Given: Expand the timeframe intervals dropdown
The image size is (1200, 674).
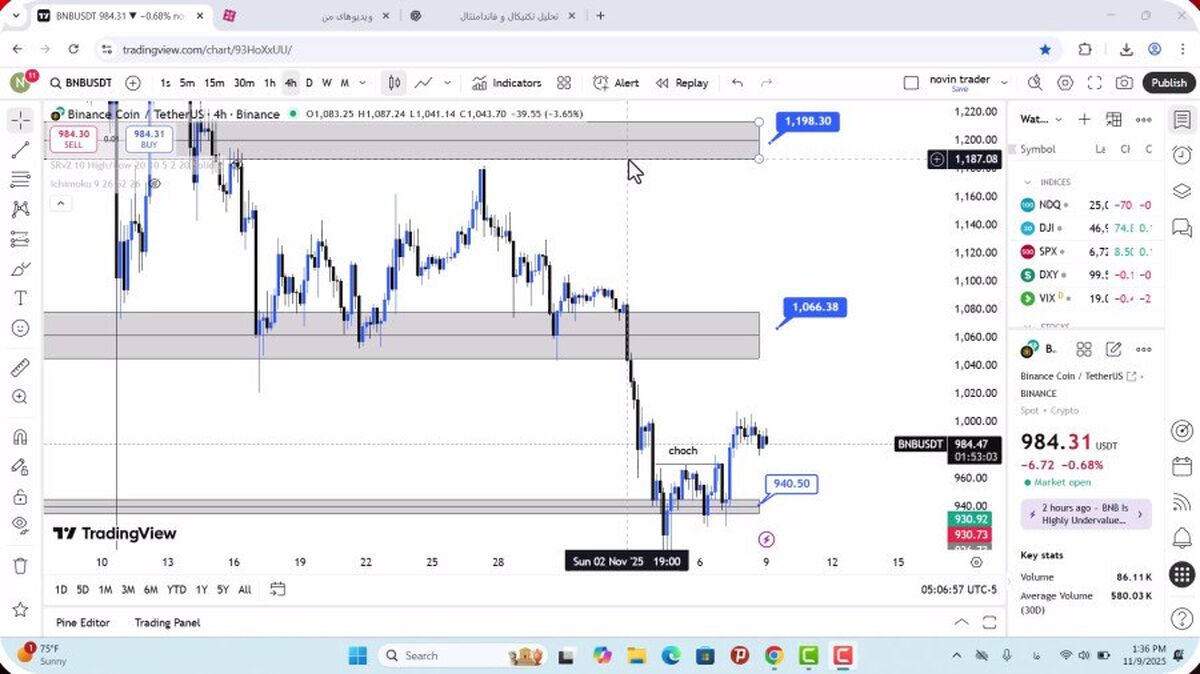Looking at the screenshot, I should point(362,83).
